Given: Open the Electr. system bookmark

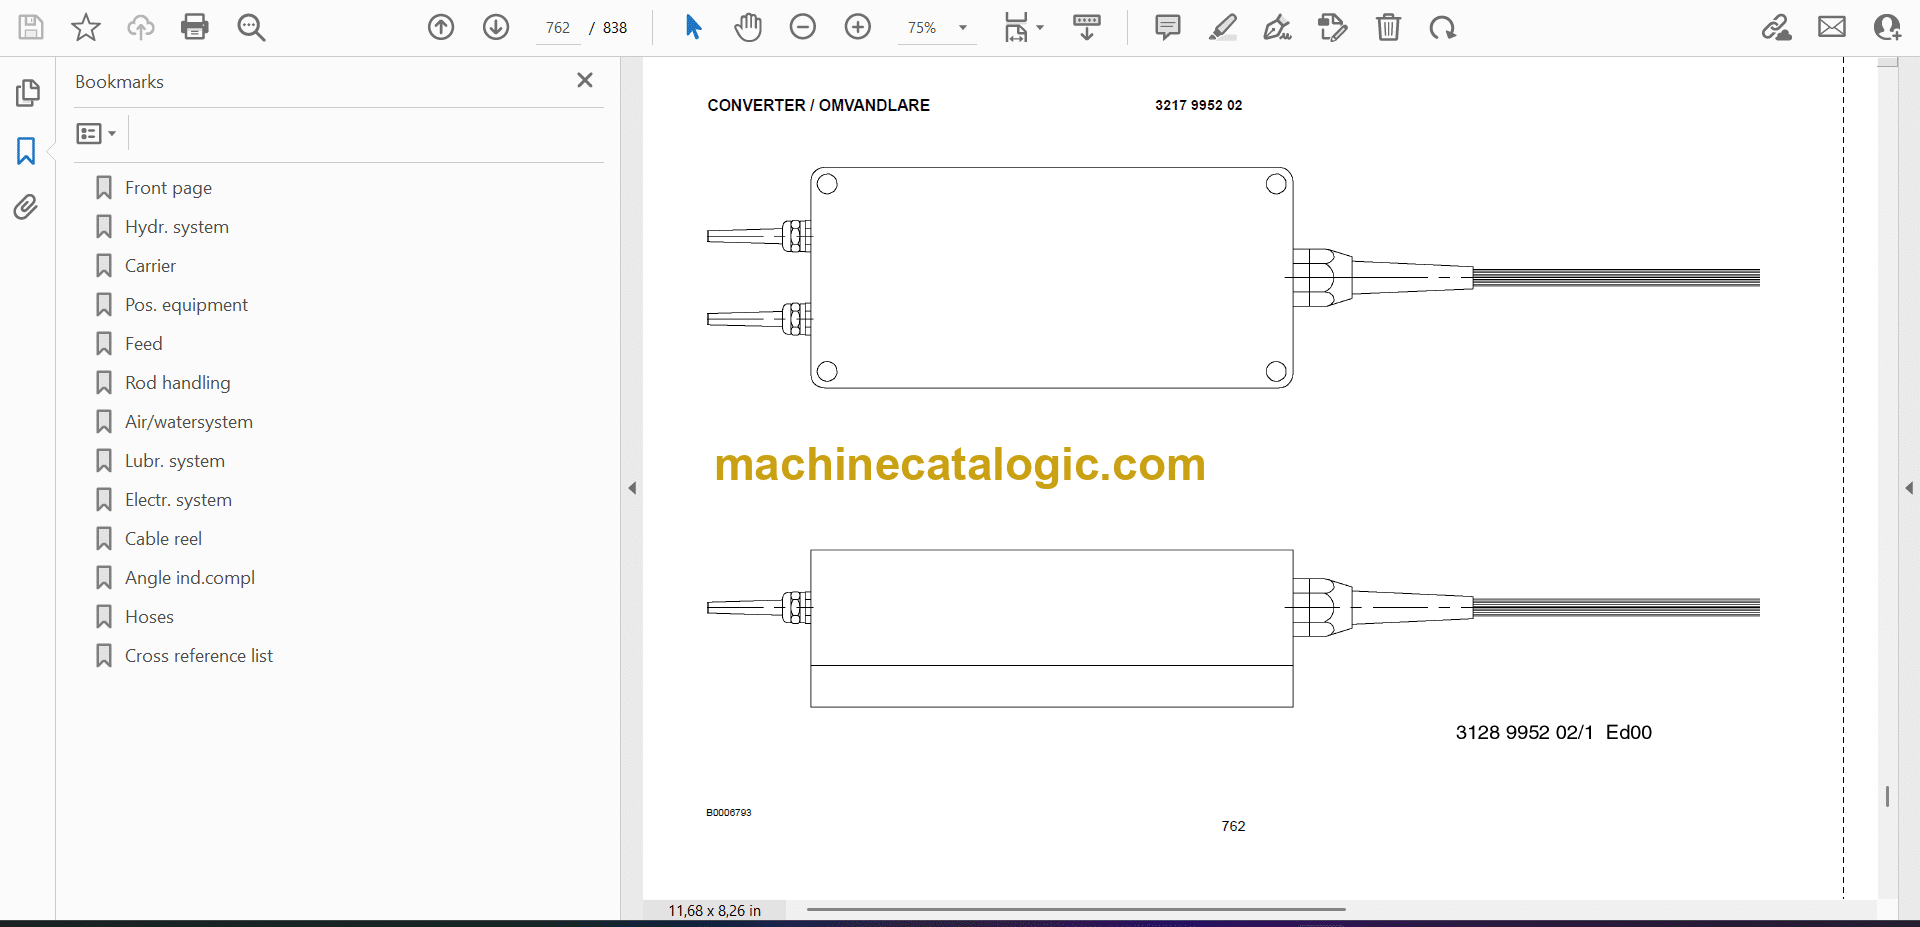Looking at the screenshot, I should tap(178, 500).
